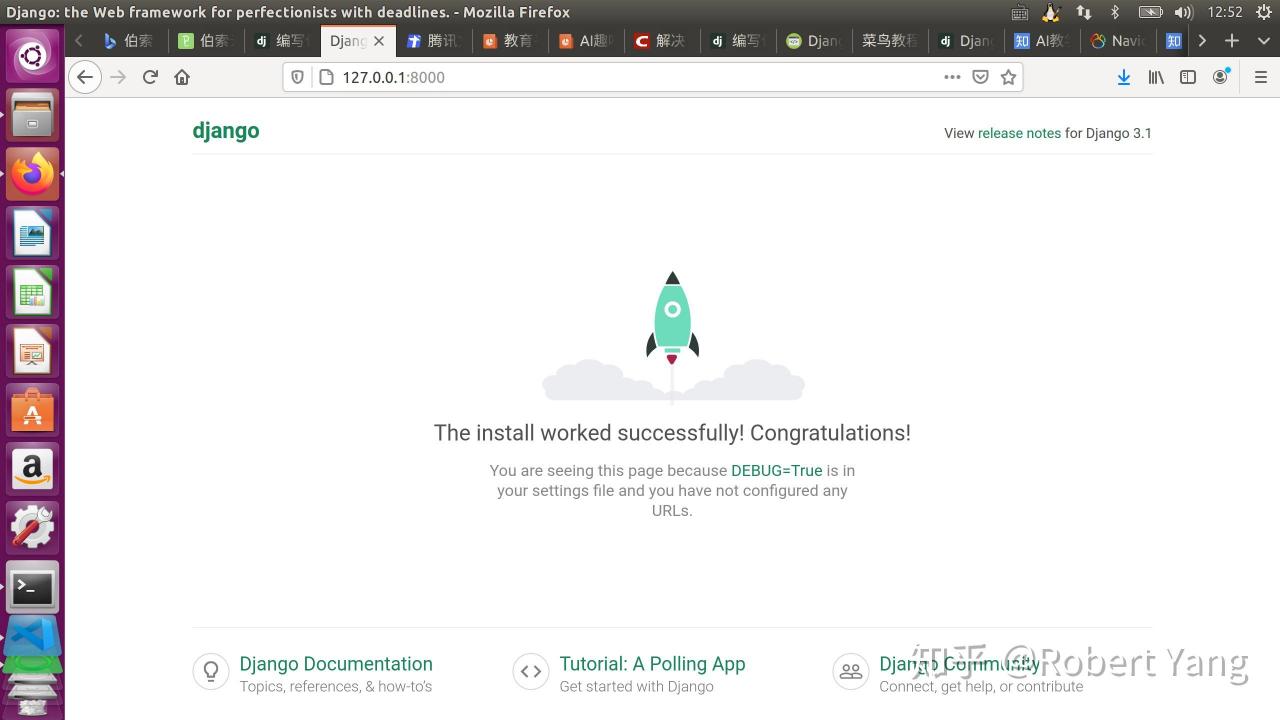The image size is (1280, 720).
Task: Show site information for 127.0.0.1
Action: coord(325,77)
